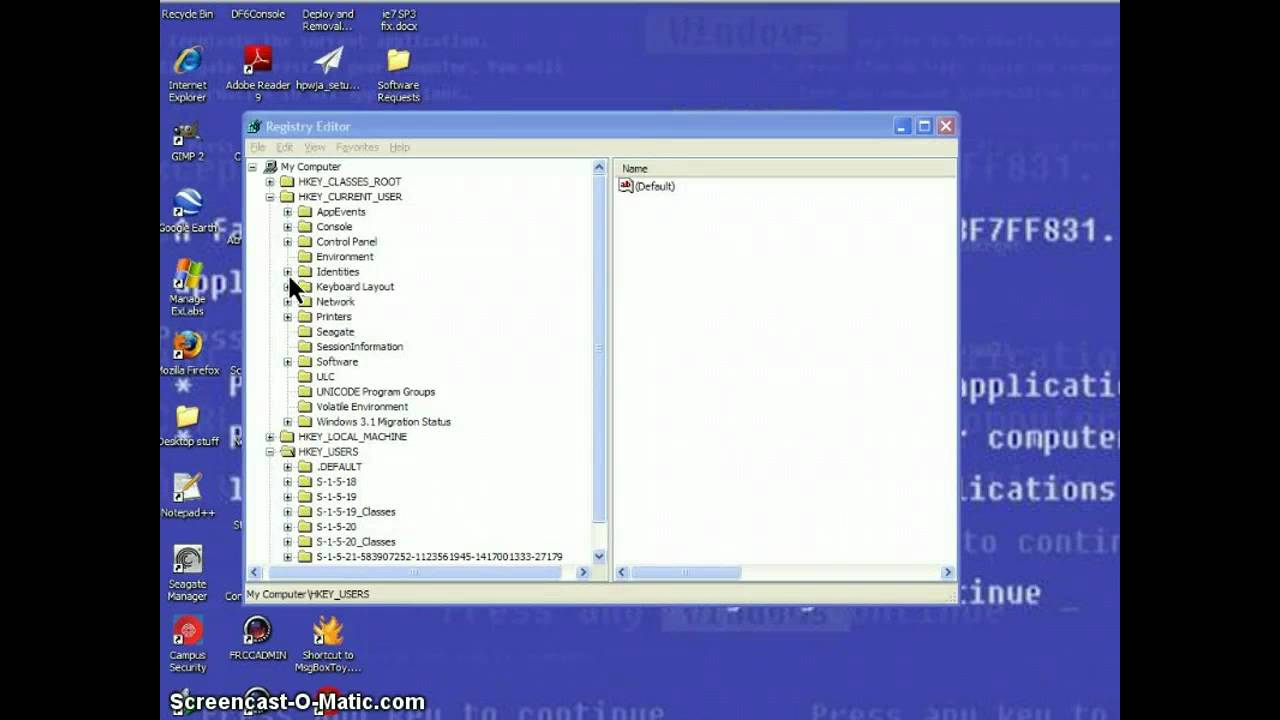Screen dimensions: 1280x720
Task: Expand the Control Panel key
Action: coord(288,242)
